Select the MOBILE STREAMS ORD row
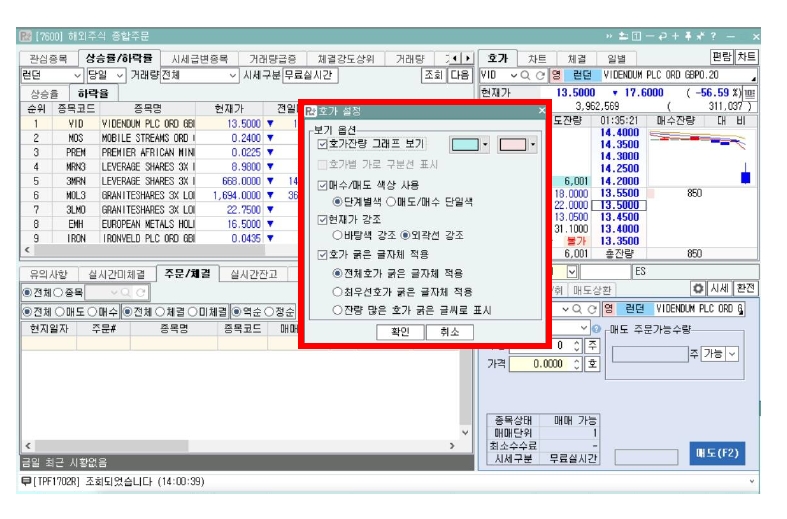Image resolution: width=787 pixels, height=519 pixels. (x=160, y=138)
